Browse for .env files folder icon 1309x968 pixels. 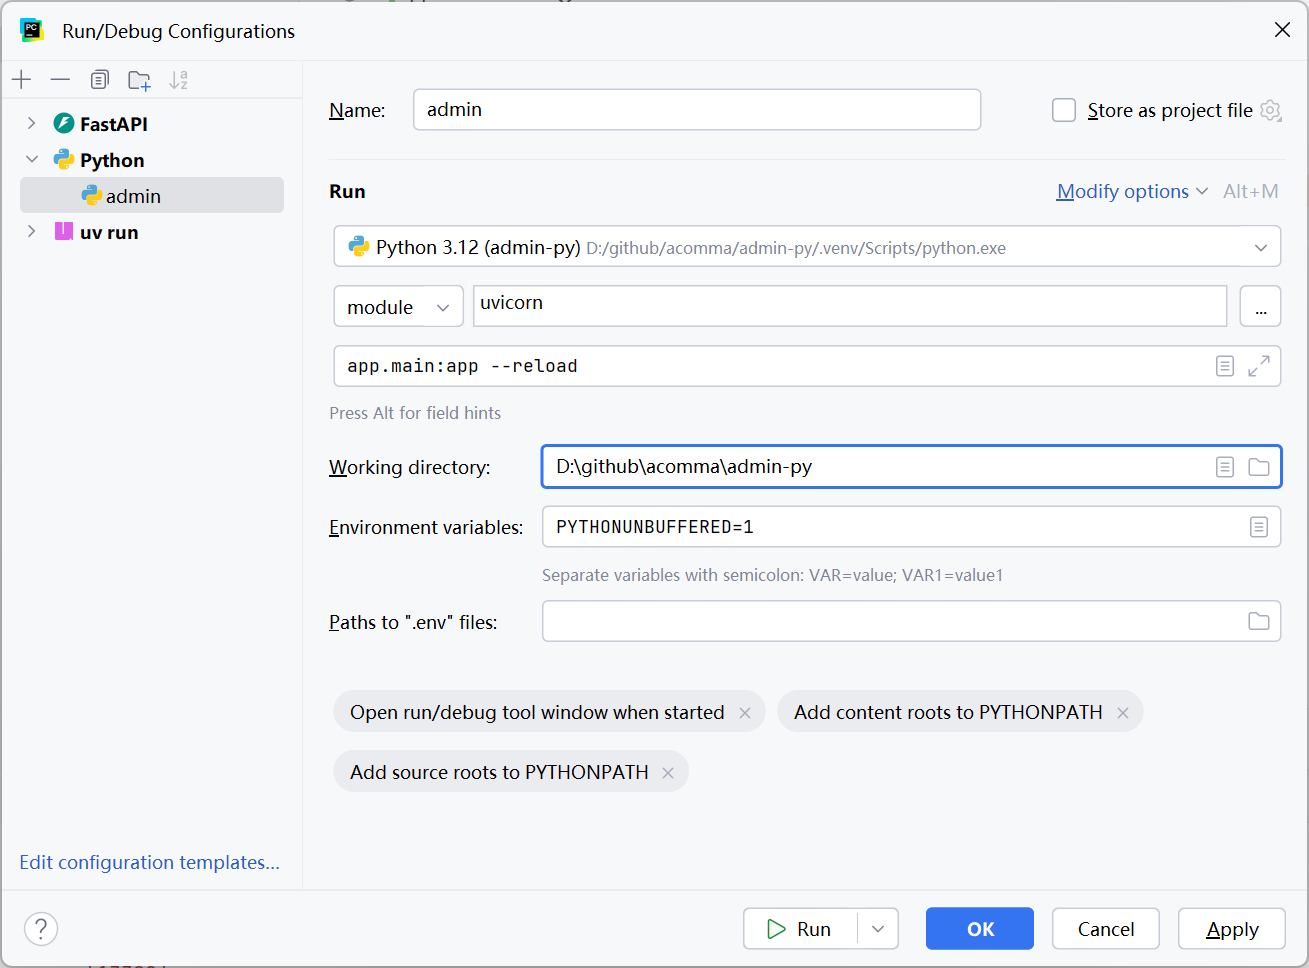click(1259, 622)
